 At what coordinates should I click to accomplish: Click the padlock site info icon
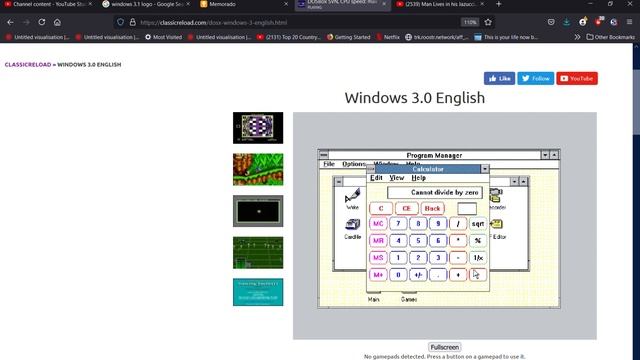(x=133, y=22)
